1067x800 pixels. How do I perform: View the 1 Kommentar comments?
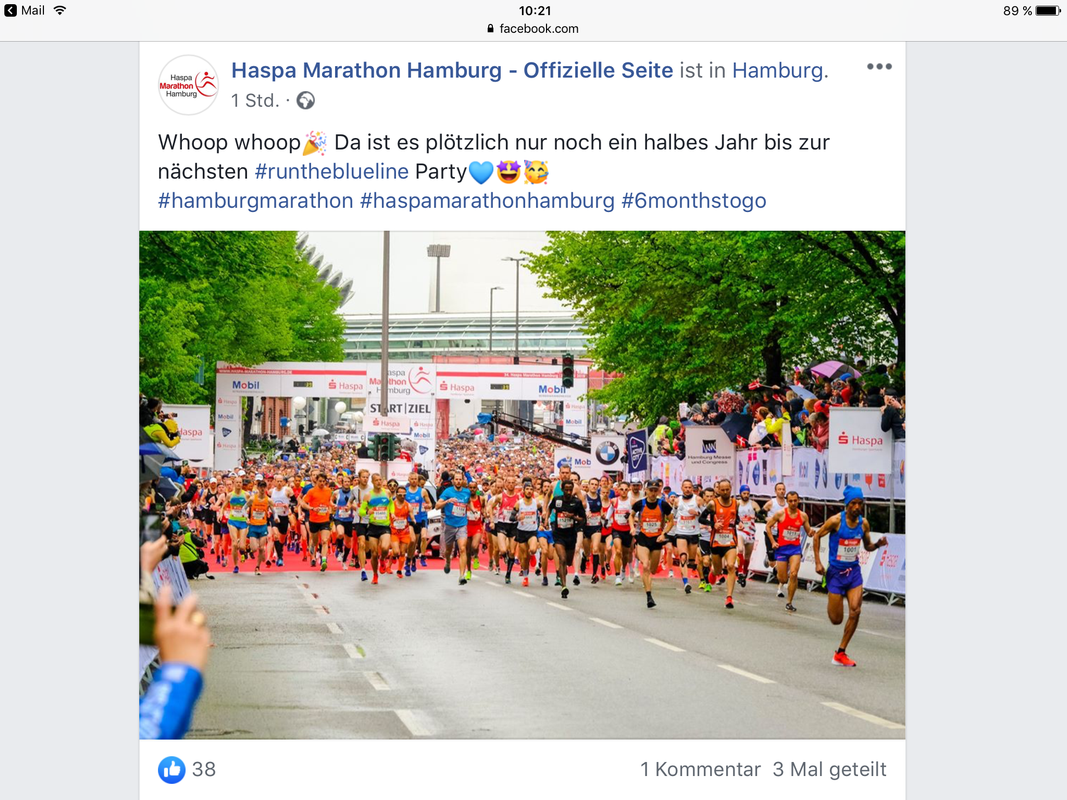(700, 769)
